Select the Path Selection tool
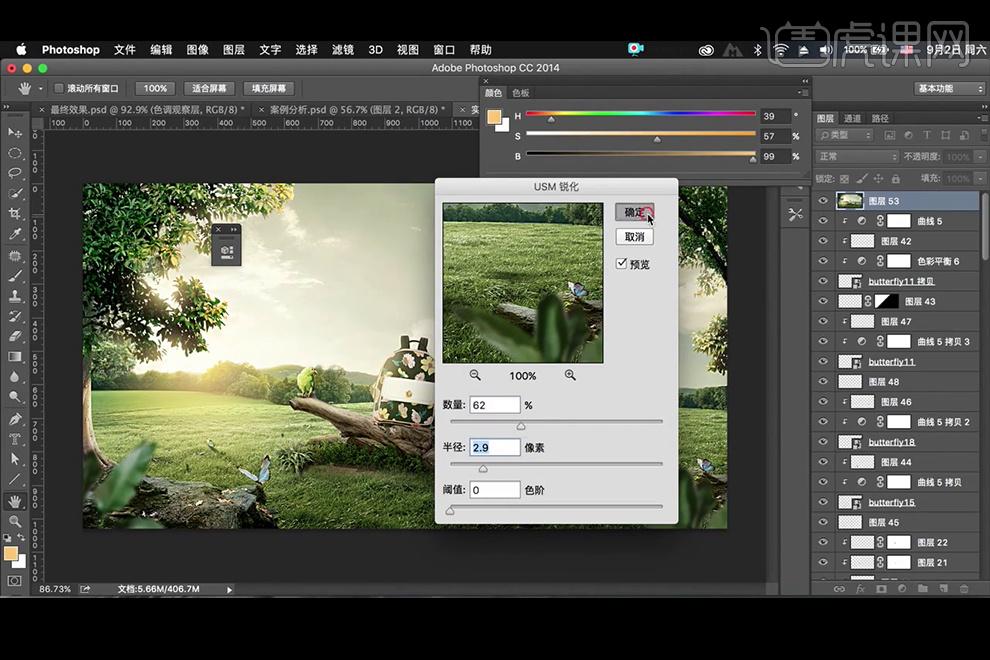The width and height of the screenshot is (990, 660). click(15, 460)
